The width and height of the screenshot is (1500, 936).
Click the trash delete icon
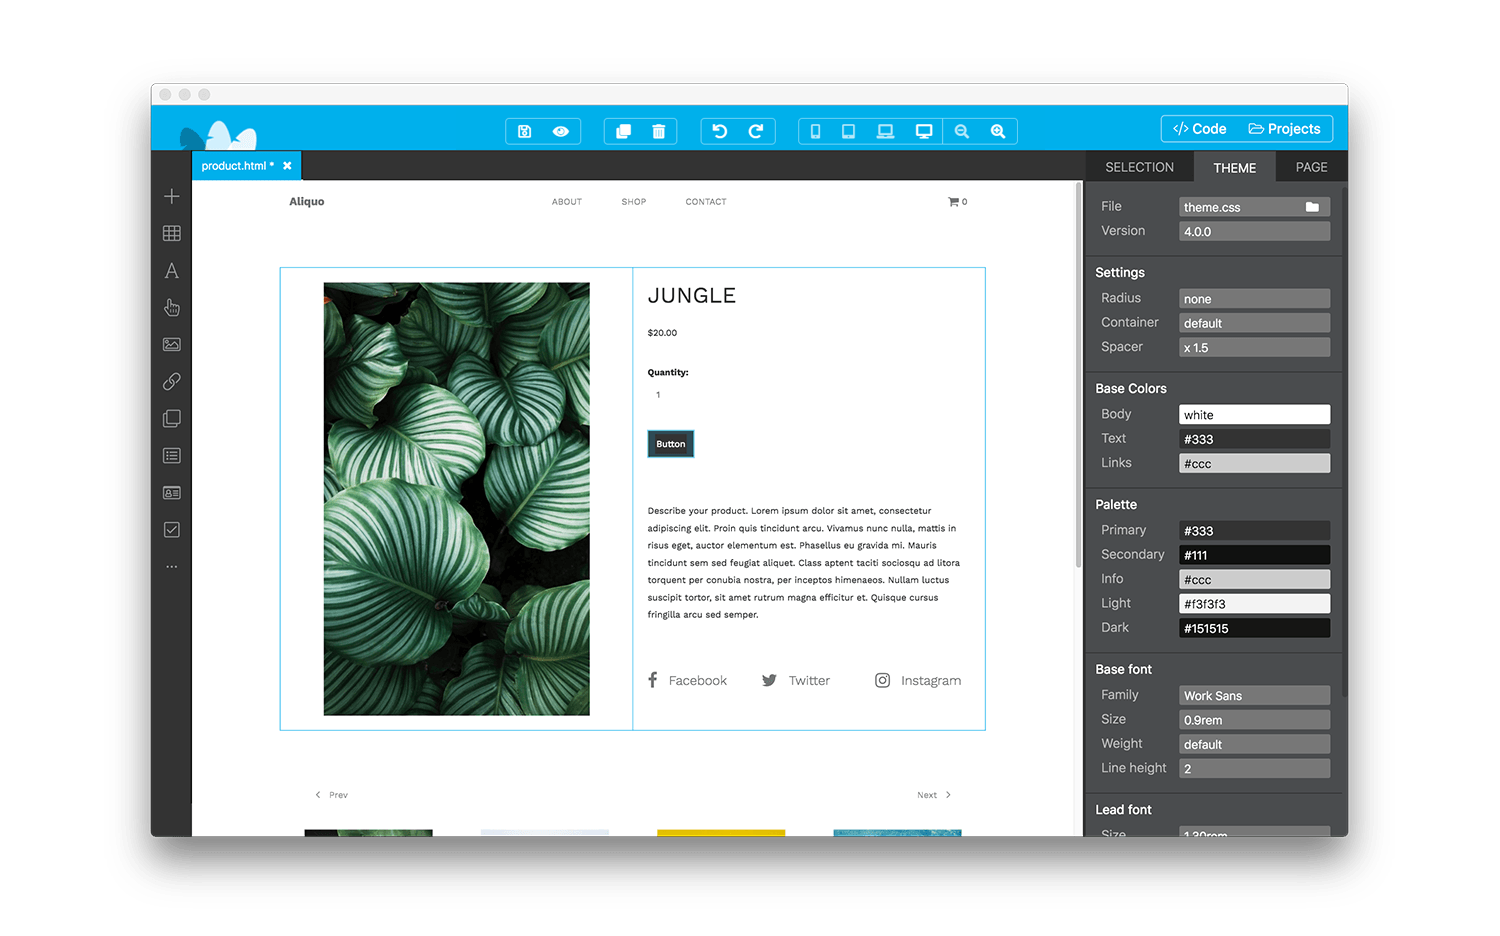tap(659, 131)
